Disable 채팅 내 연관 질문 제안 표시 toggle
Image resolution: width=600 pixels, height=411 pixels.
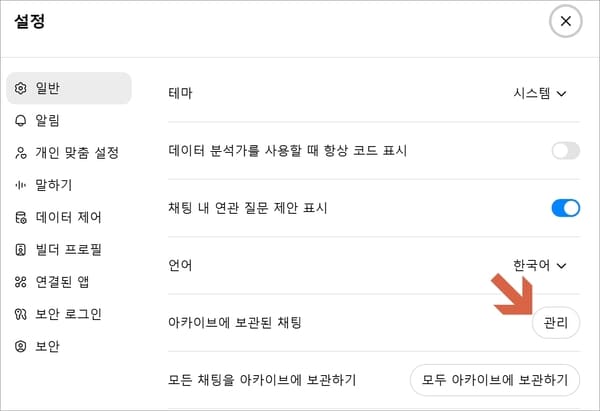(x=566, y=208)
